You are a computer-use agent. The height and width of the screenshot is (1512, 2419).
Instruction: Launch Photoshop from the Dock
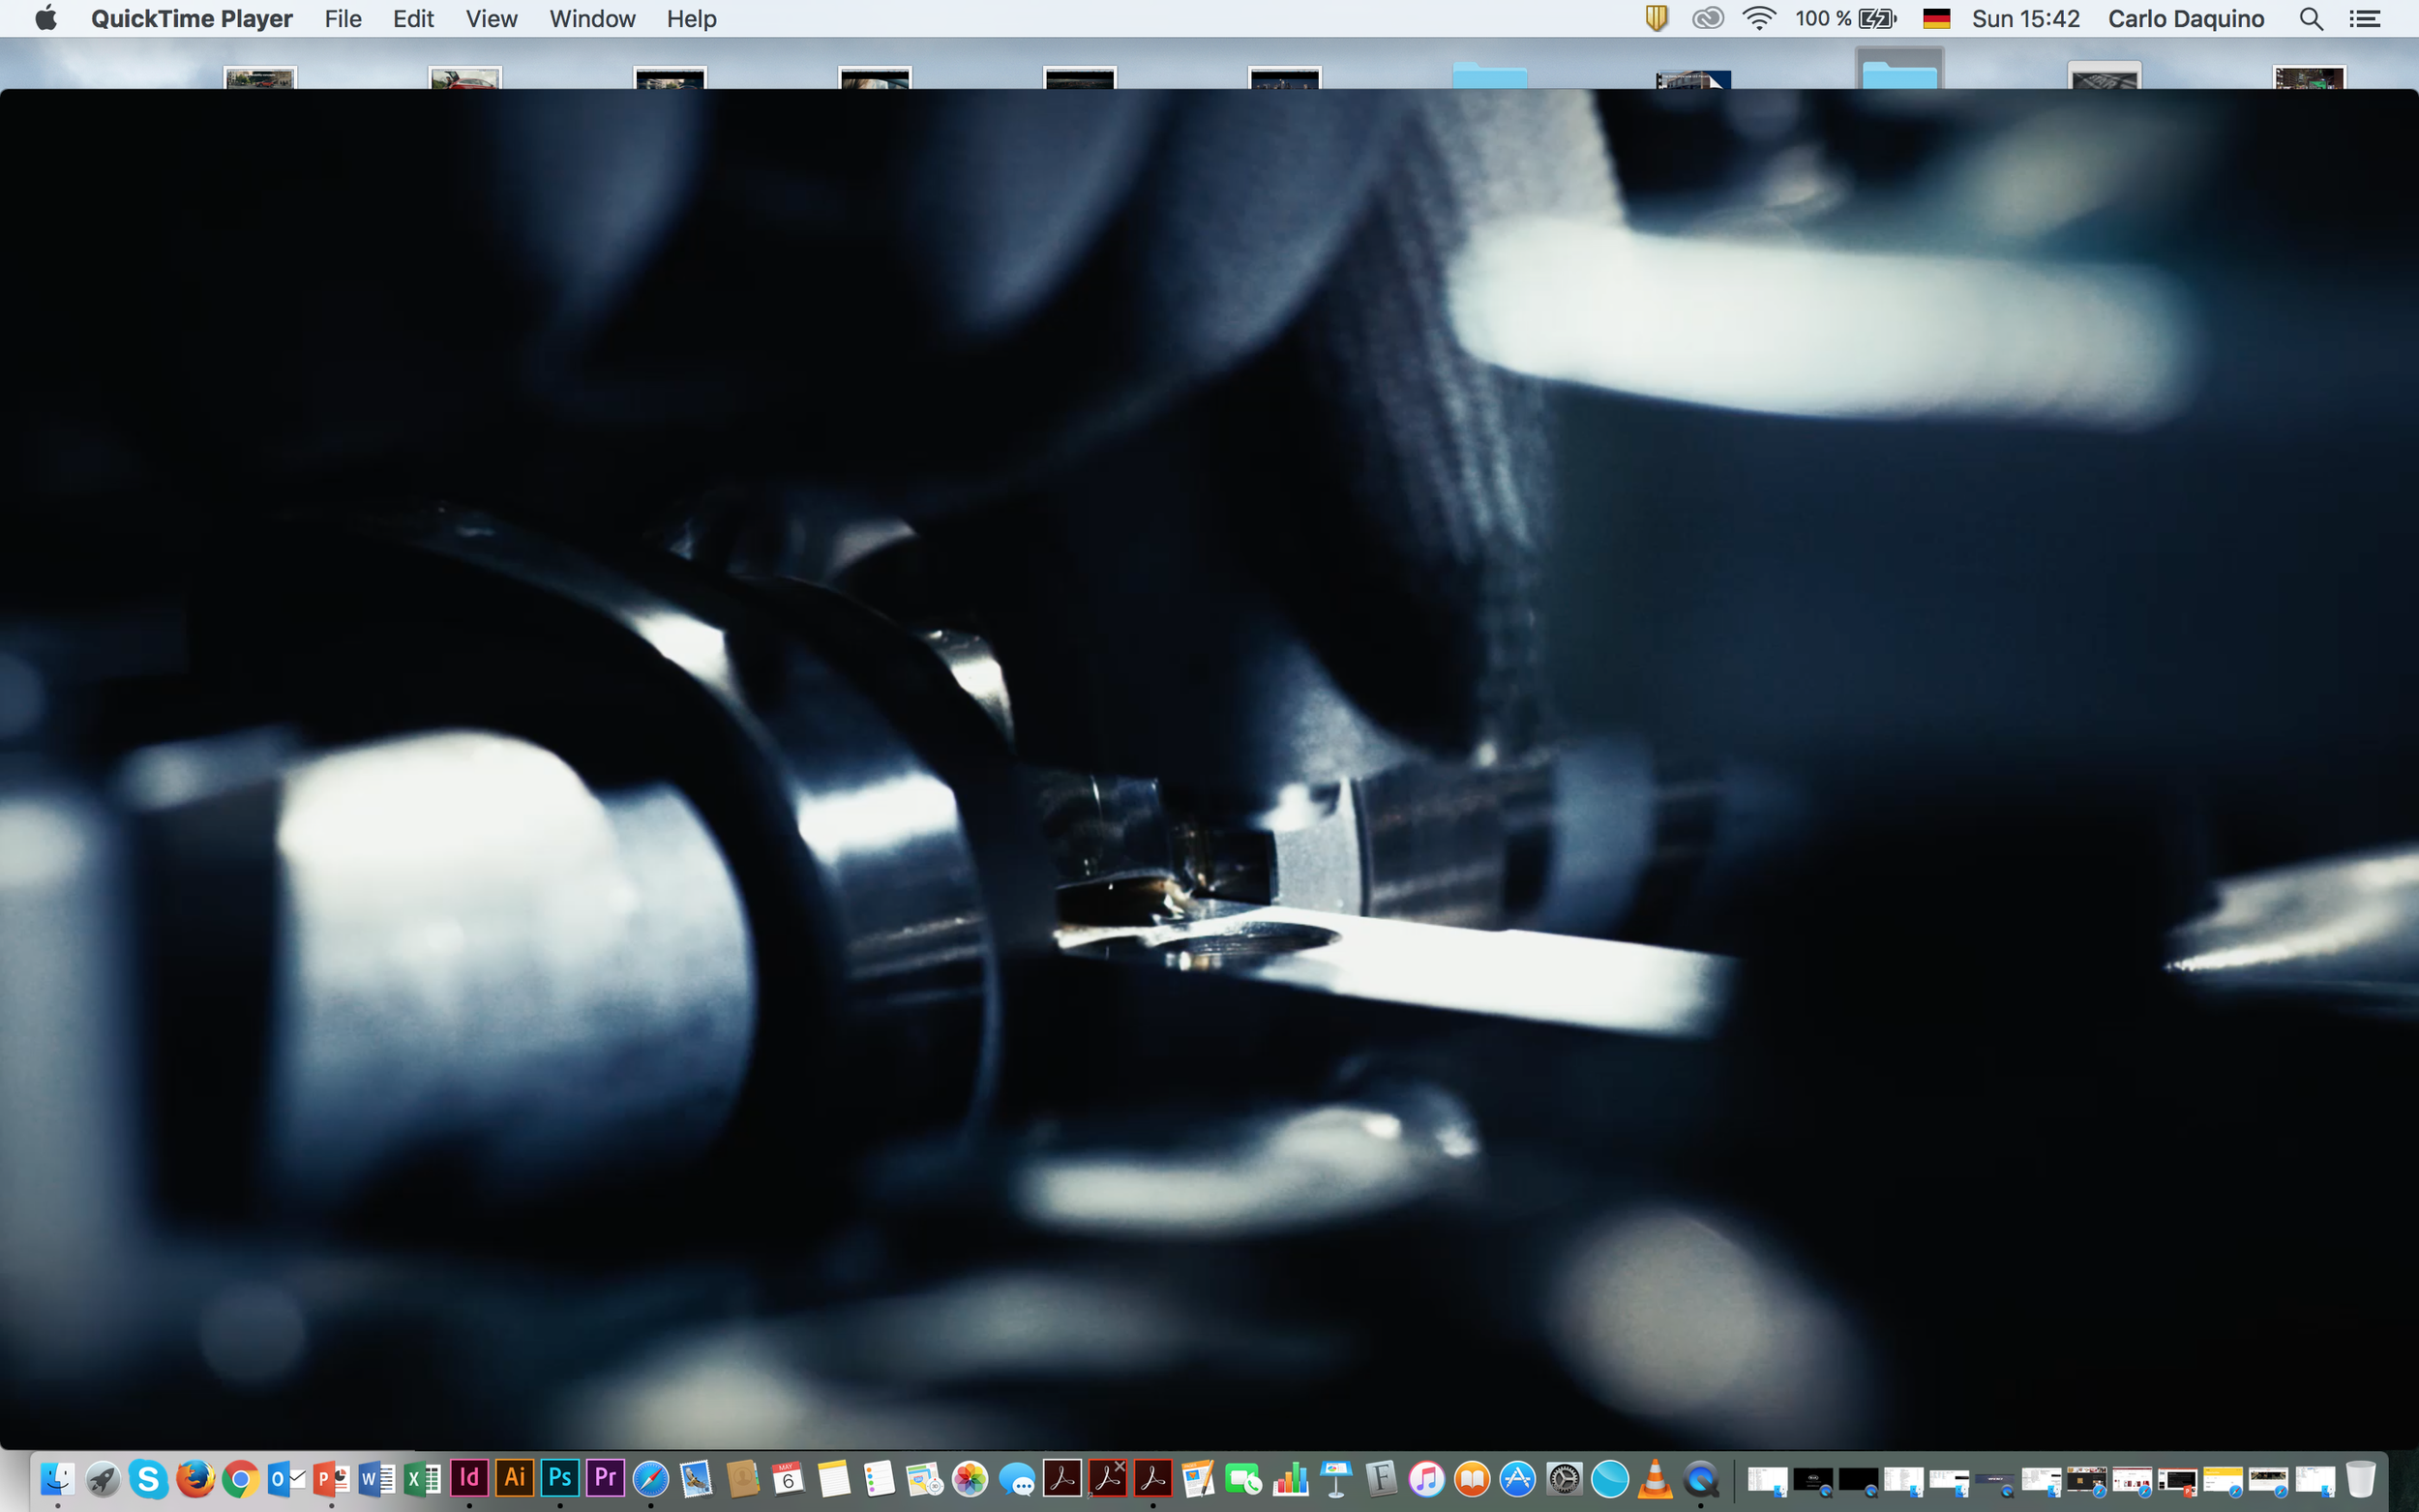(x=560, y=1478)
